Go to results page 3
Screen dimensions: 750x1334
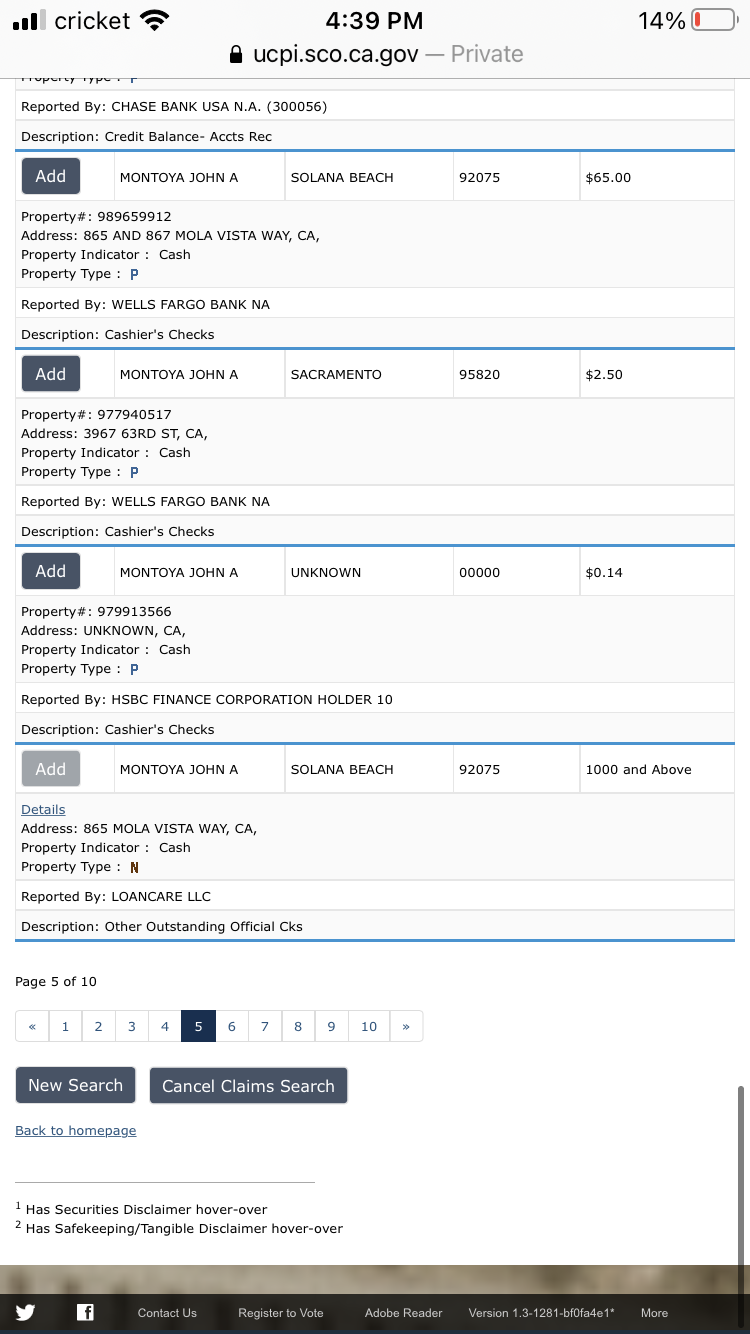pos(131,1026)
